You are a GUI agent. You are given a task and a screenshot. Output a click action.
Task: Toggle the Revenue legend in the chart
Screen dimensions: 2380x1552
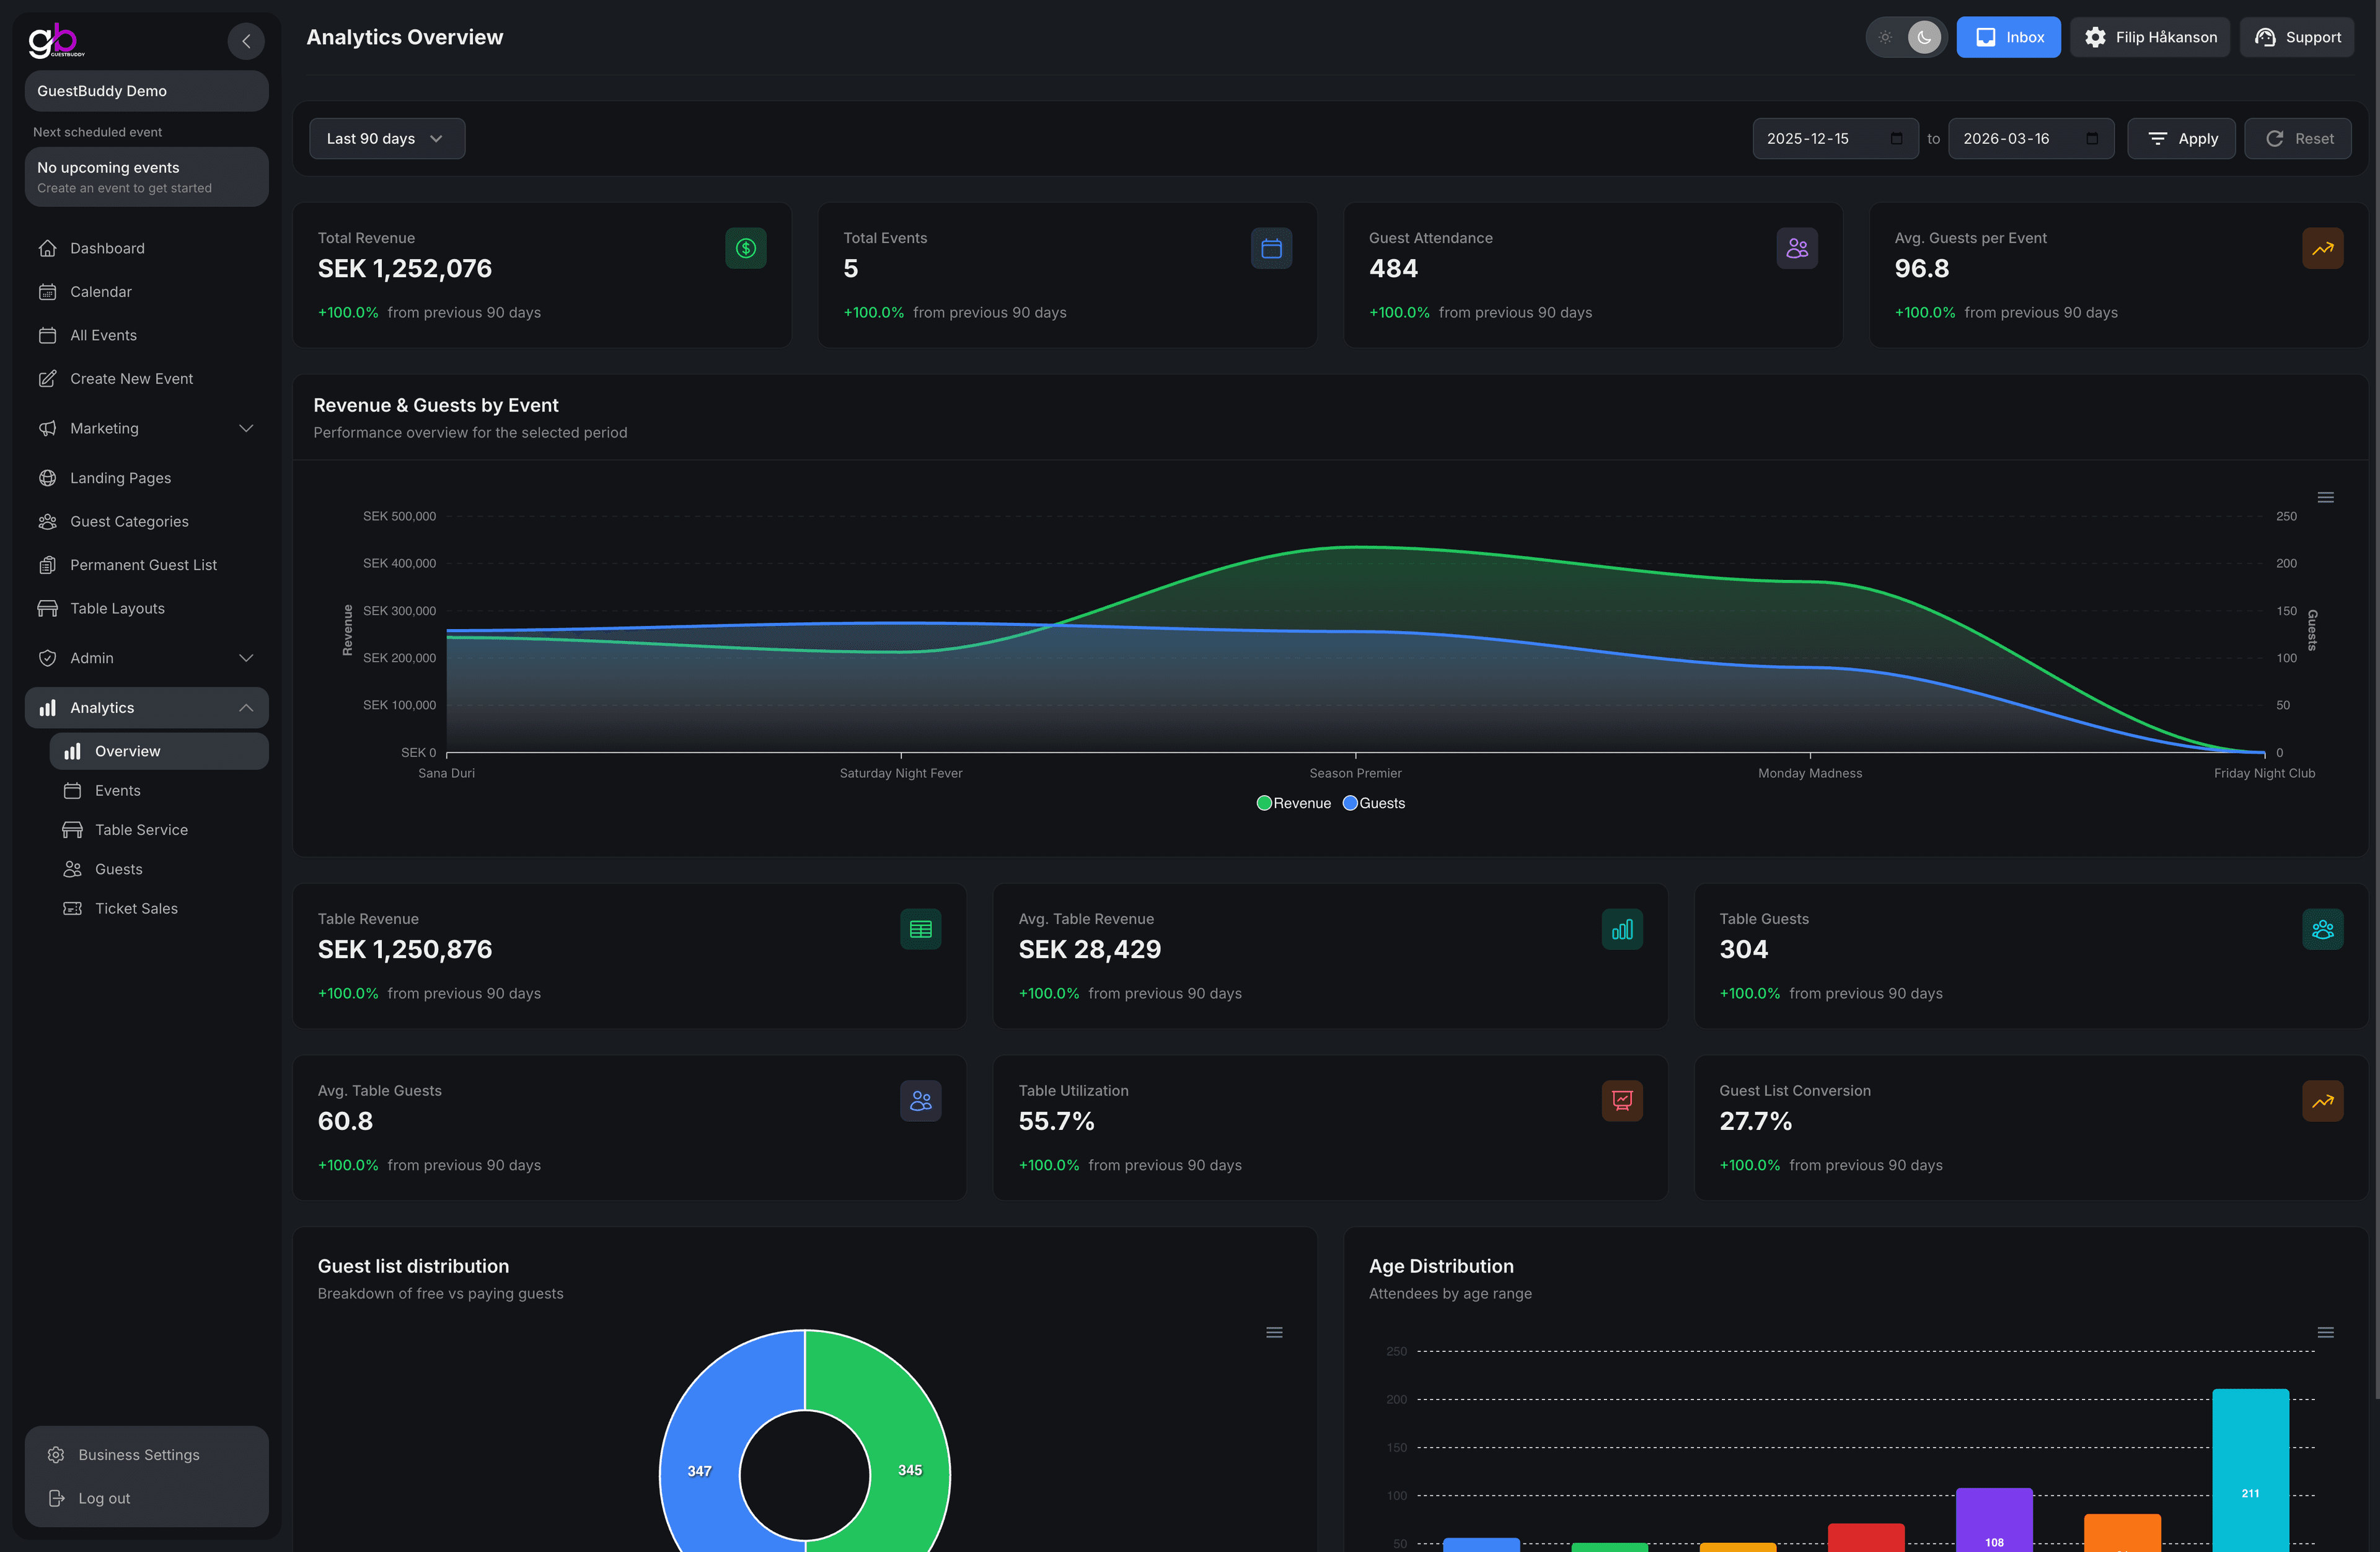[x=1294, y=803]
